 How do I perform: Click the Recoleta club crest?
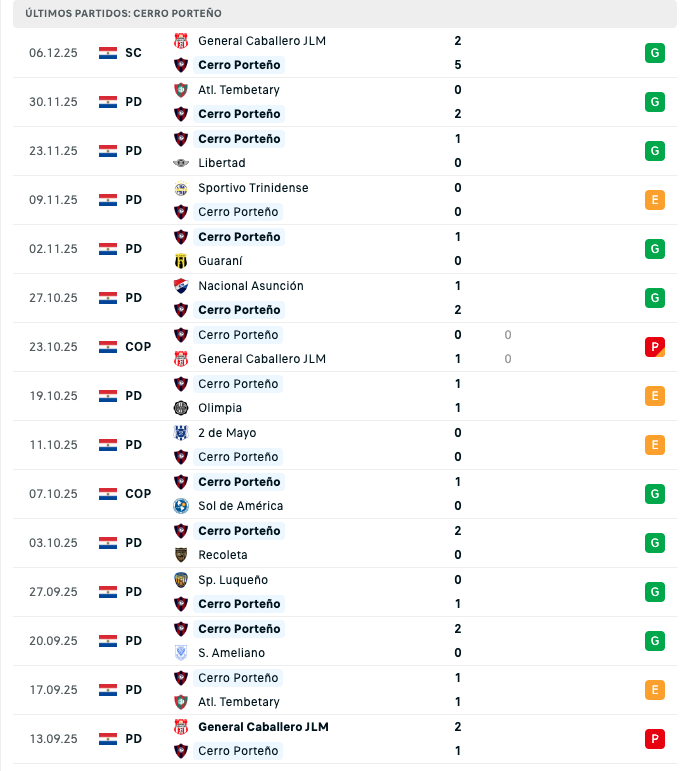point(181,555)
